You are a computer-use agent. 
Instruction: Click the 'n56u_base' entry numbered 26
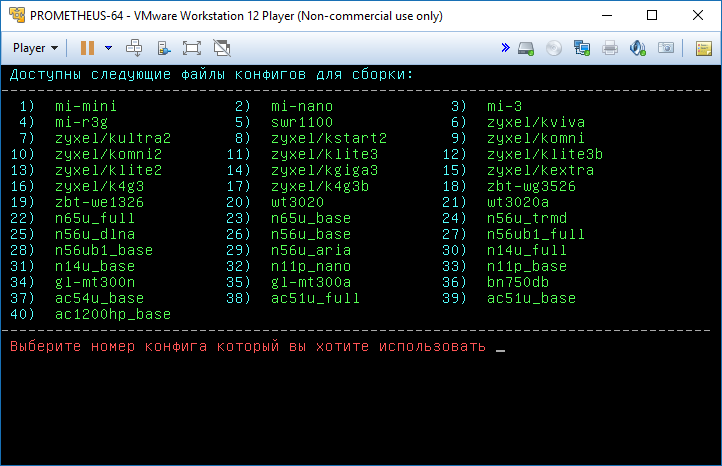click(x=311, y=234)
